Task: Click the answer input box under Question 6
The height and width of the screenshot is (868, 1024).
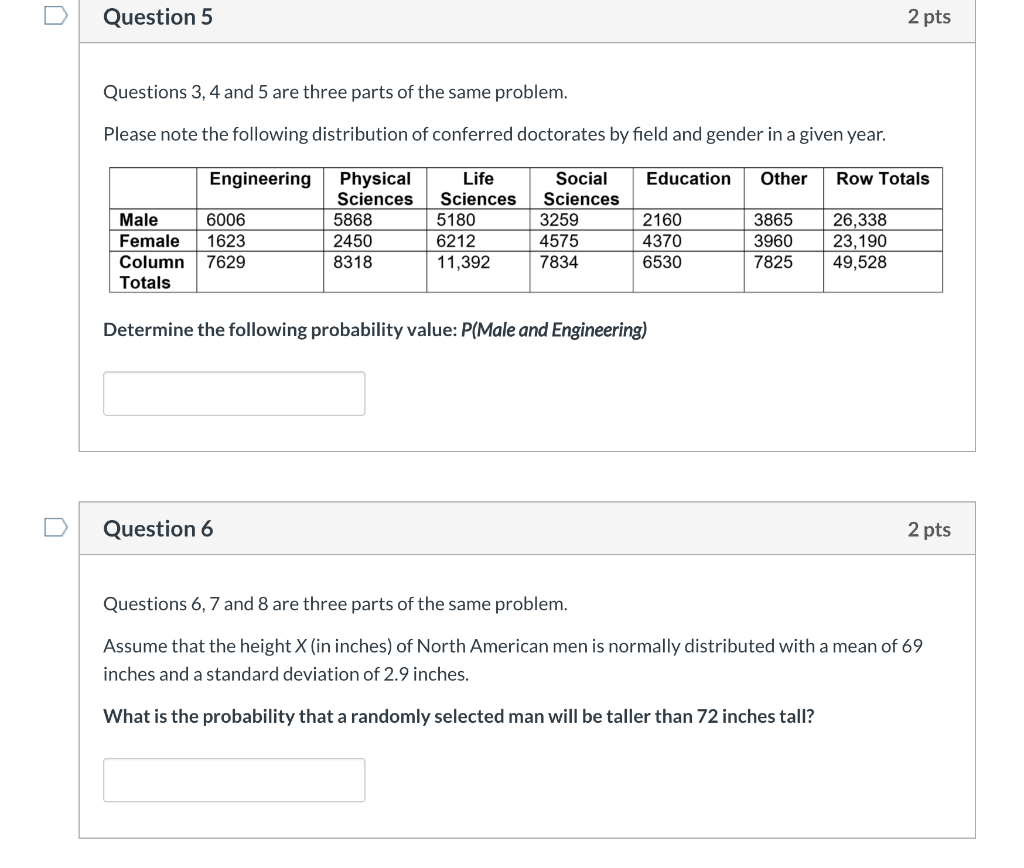Action: 233,780
